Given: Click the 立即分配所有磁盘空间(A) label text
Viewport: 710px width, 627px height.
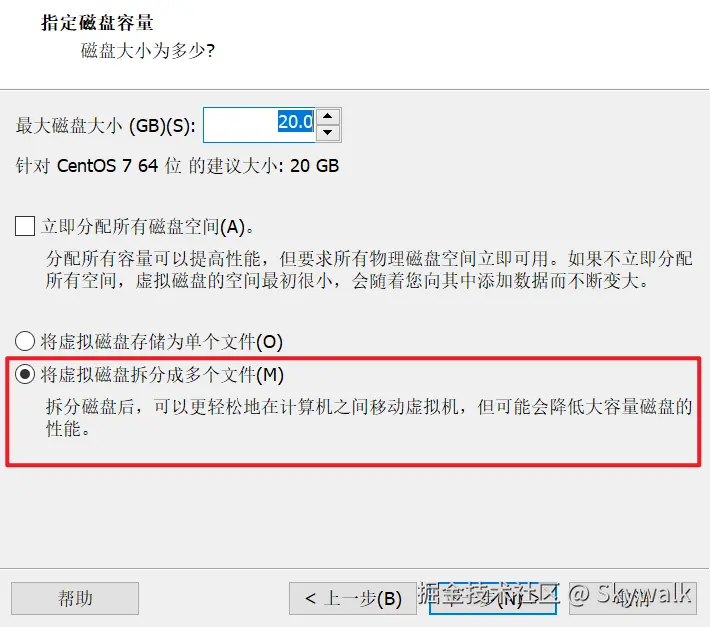Looking at the screenshot, I should coord(147,226).
